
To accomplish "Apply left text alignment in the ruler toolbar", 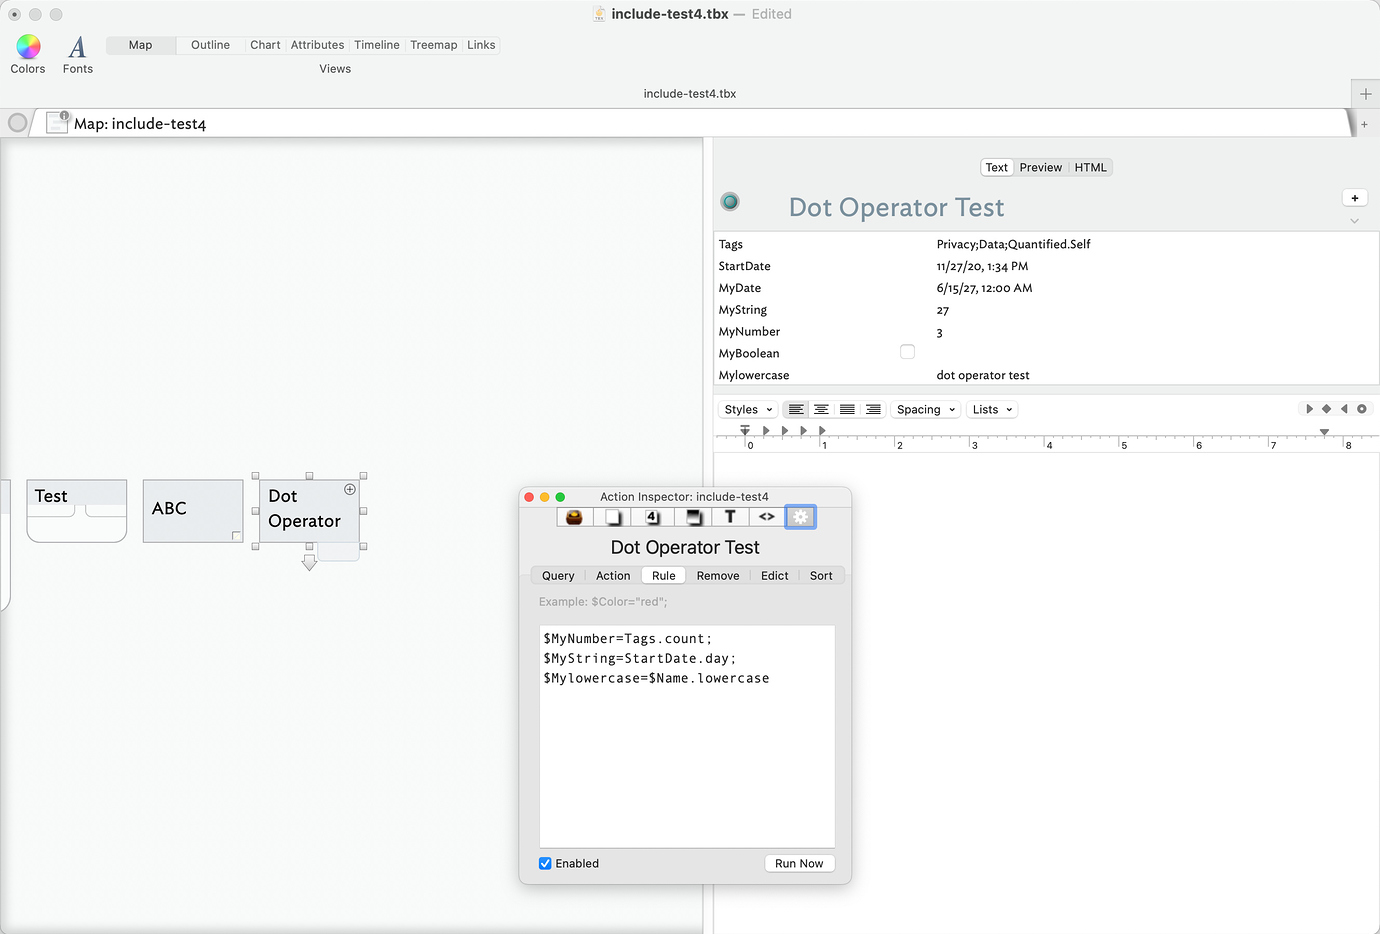I will [795, 409].
